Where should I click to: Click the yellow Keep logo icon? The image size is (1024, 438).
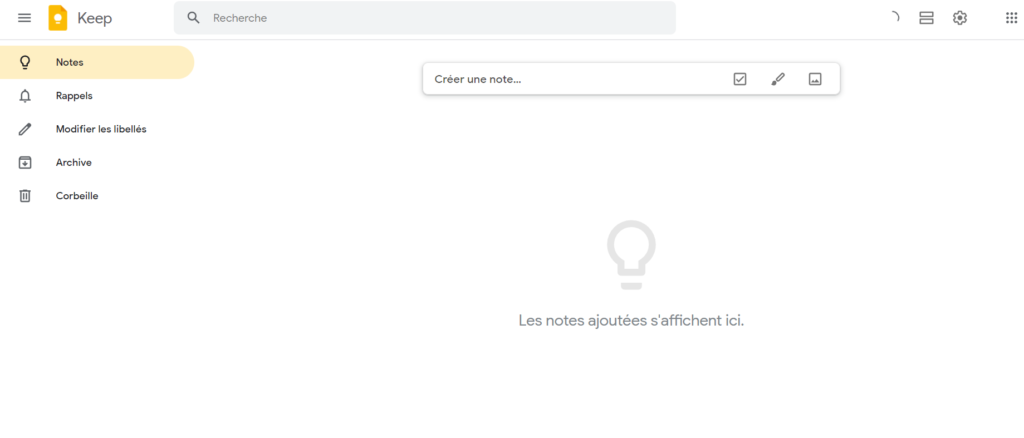point(58,18)
